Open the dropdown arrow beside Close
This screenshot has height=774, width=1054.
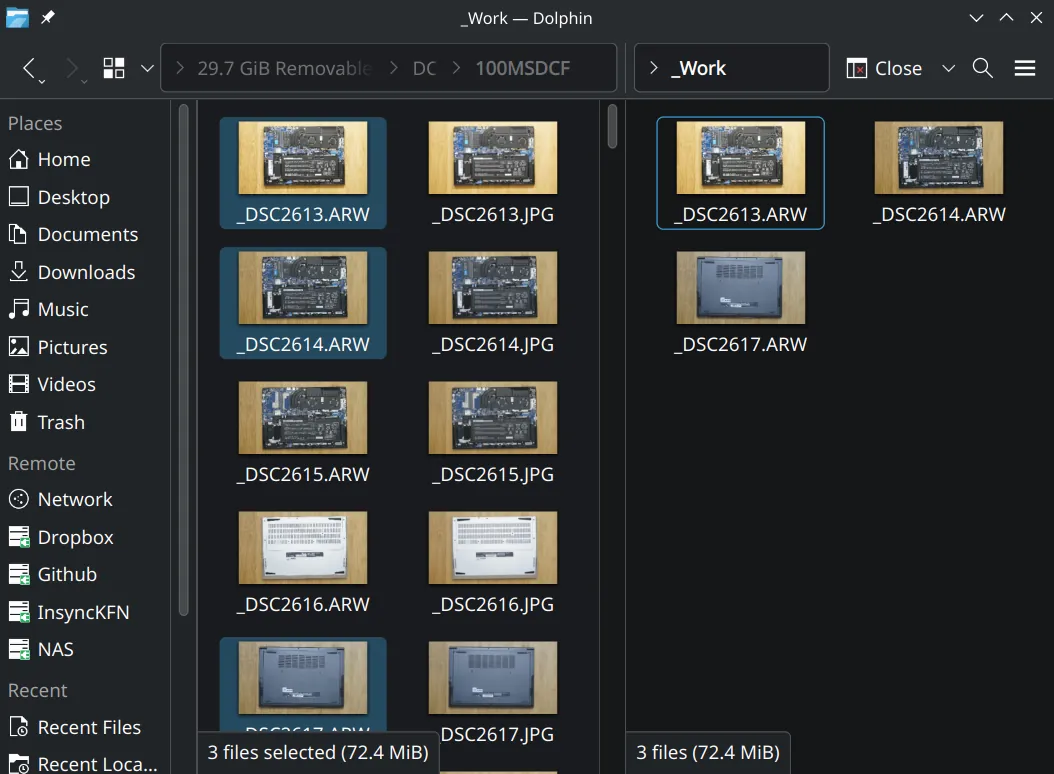[948, 68]
